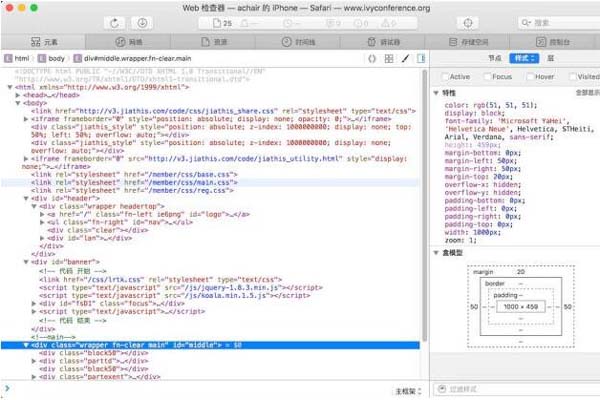Image resolution: width=600 pixels, height=400 pixels.
Task: Toggle the details sidebar panel icon
Action: [421, 59]
